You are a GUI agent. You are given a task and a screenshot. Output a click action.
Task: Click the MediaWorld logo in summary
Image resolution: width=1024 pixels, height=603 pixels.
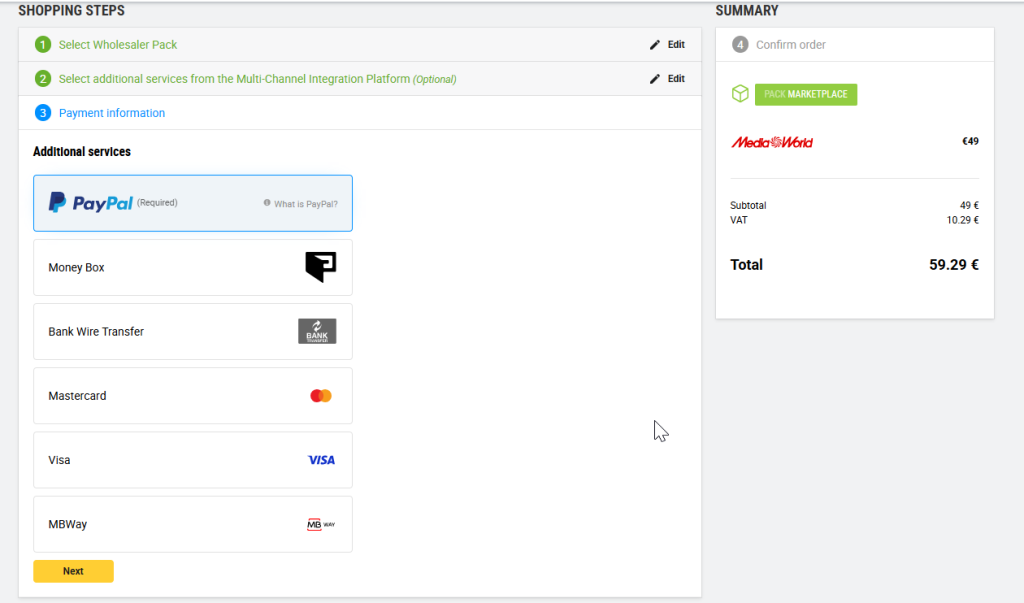[x=772, y=142]
